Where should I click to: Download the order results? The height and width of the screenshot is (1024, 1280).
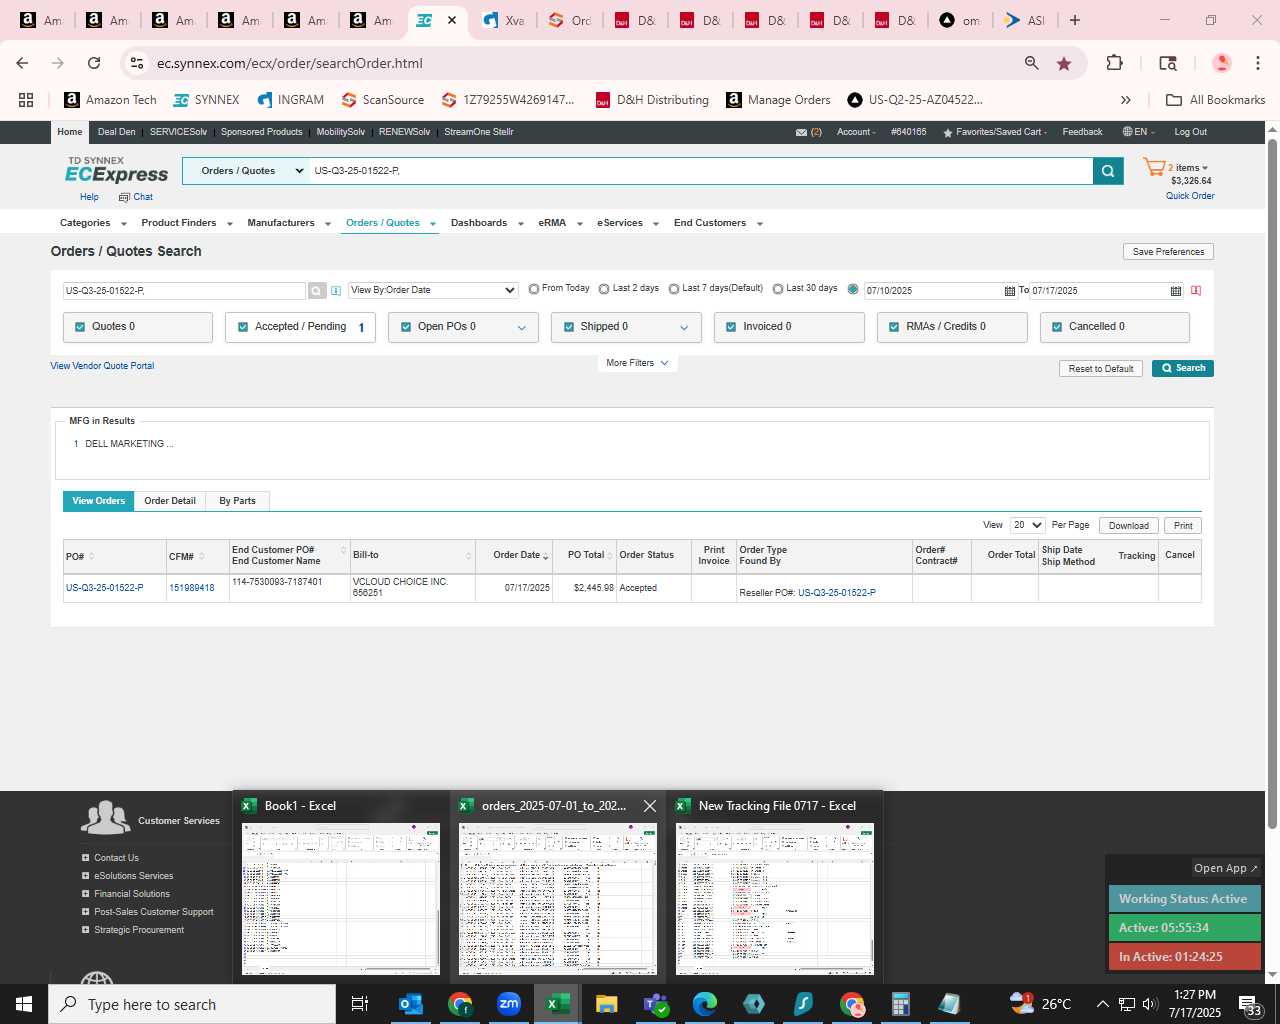tap(1128, 526)
